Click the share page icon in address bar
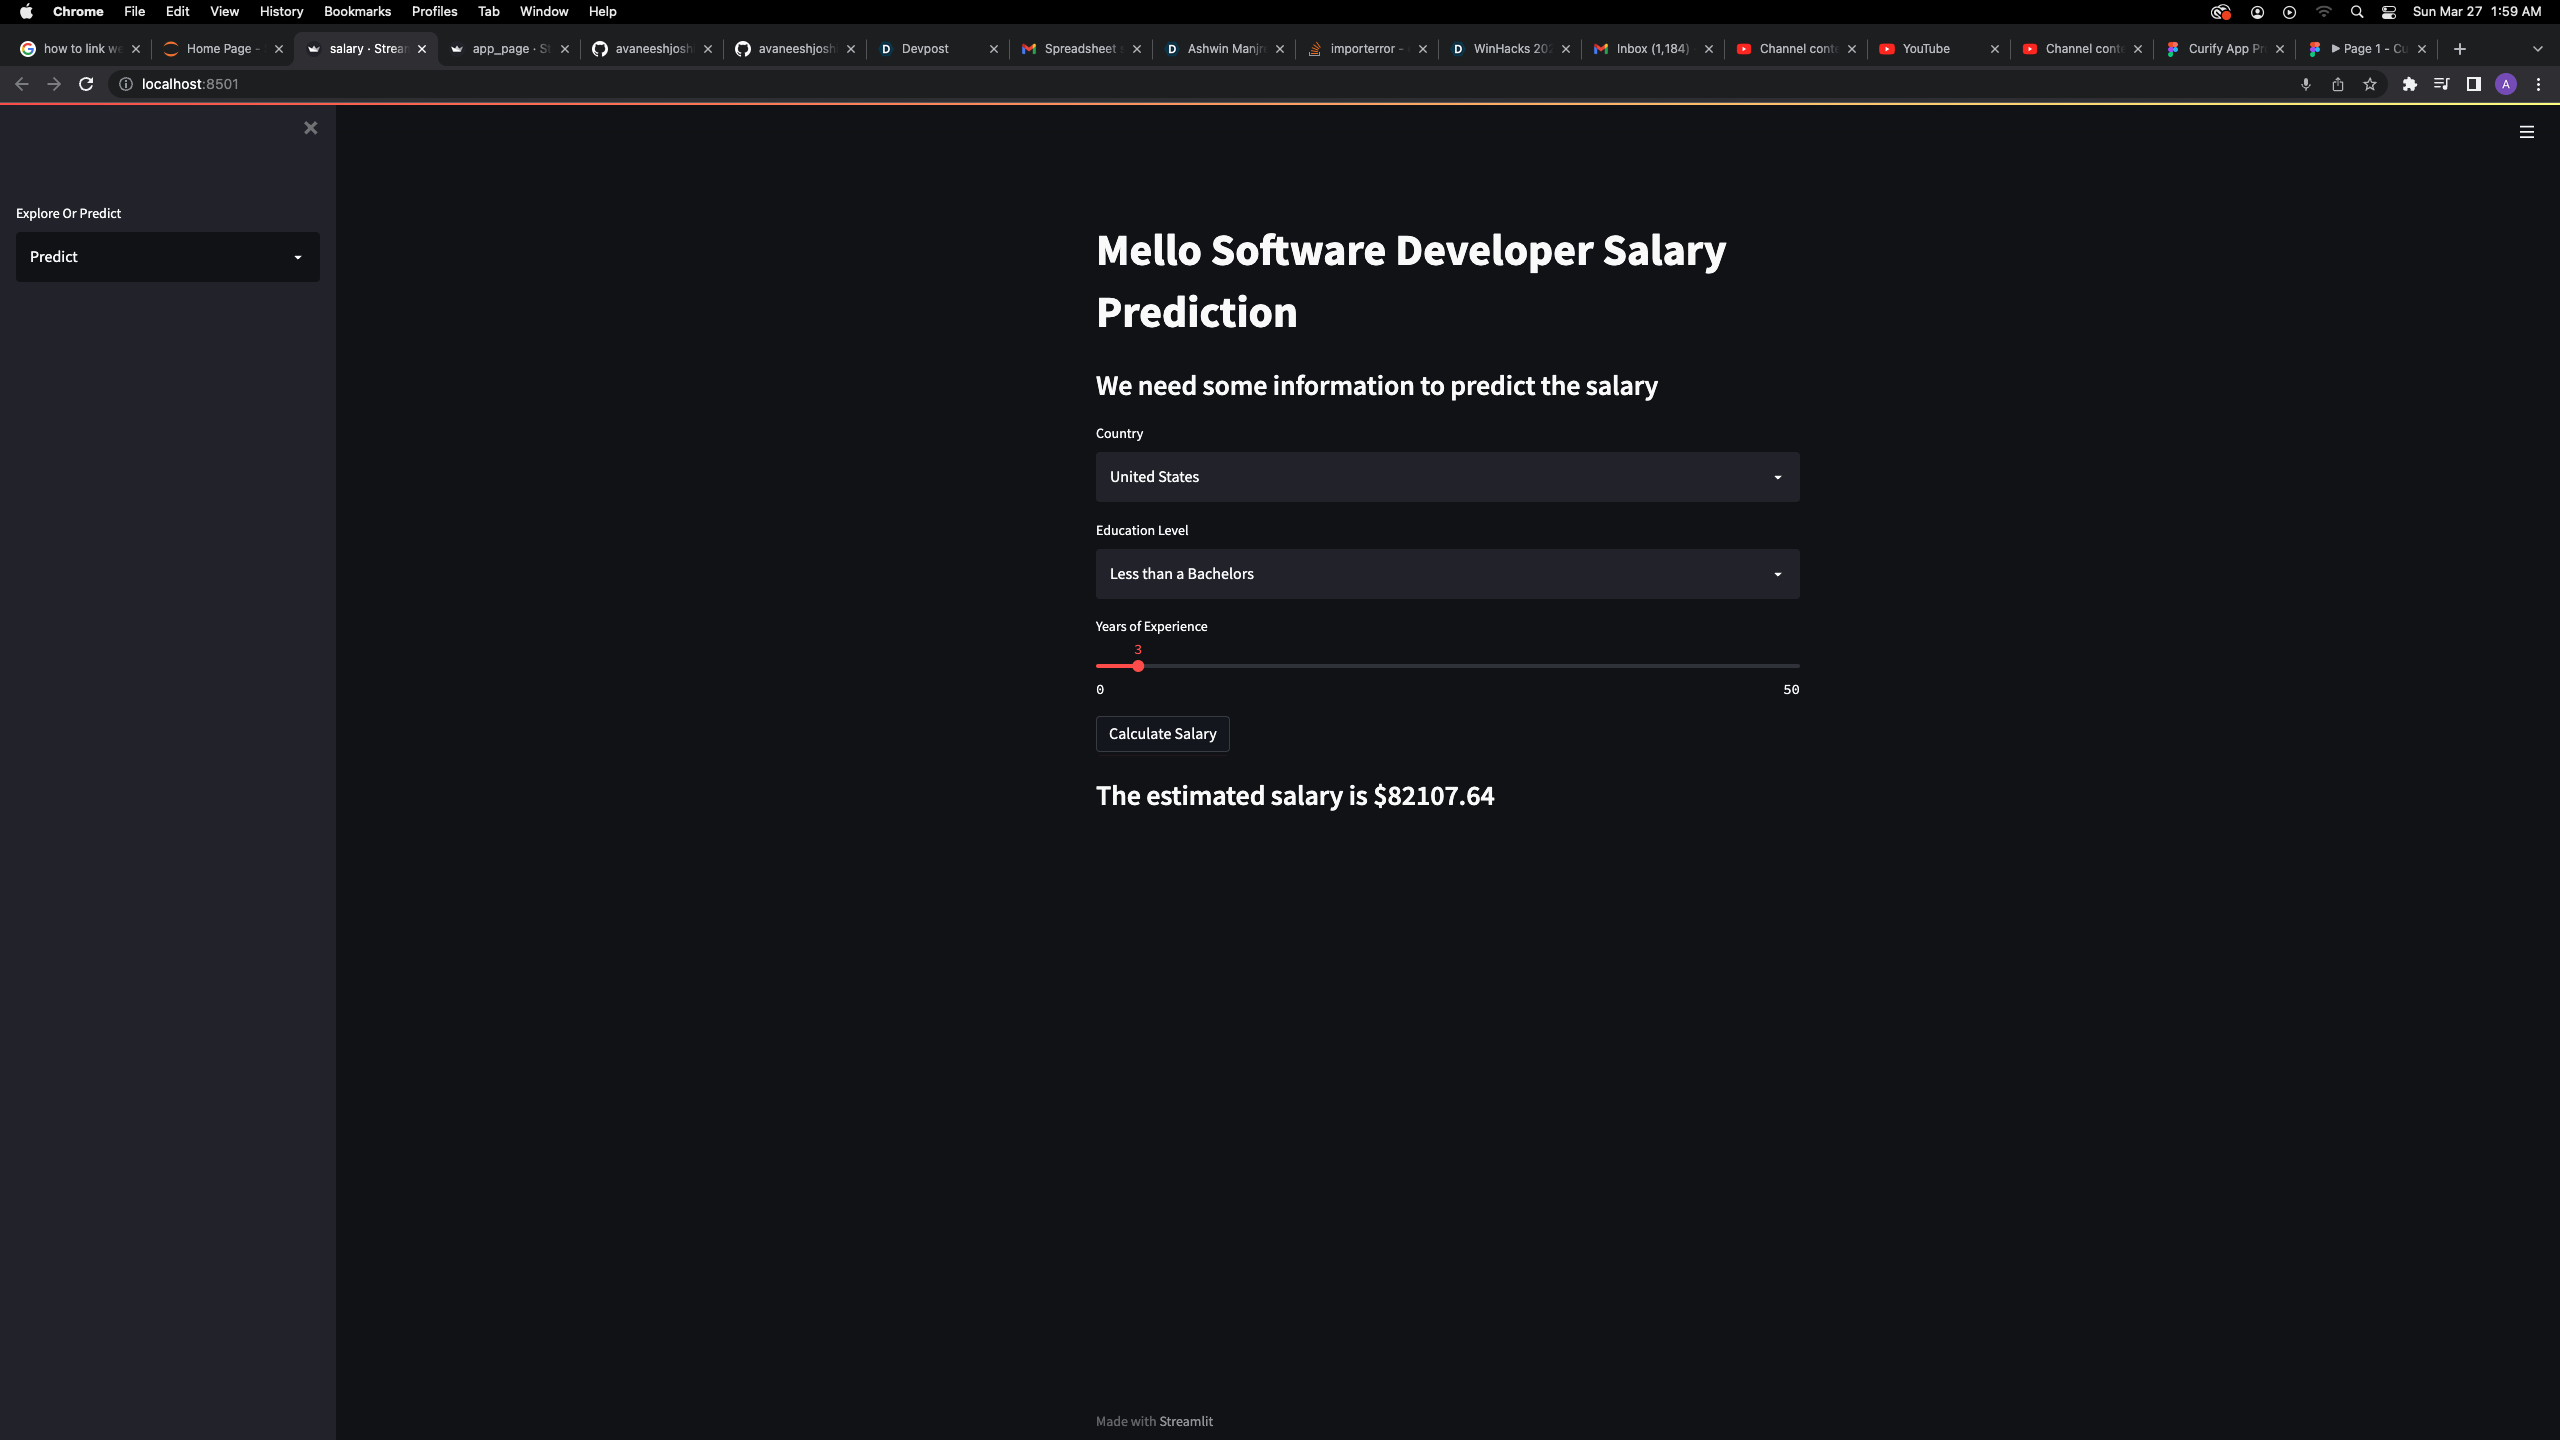2560x1440 pixels. 2337,84
